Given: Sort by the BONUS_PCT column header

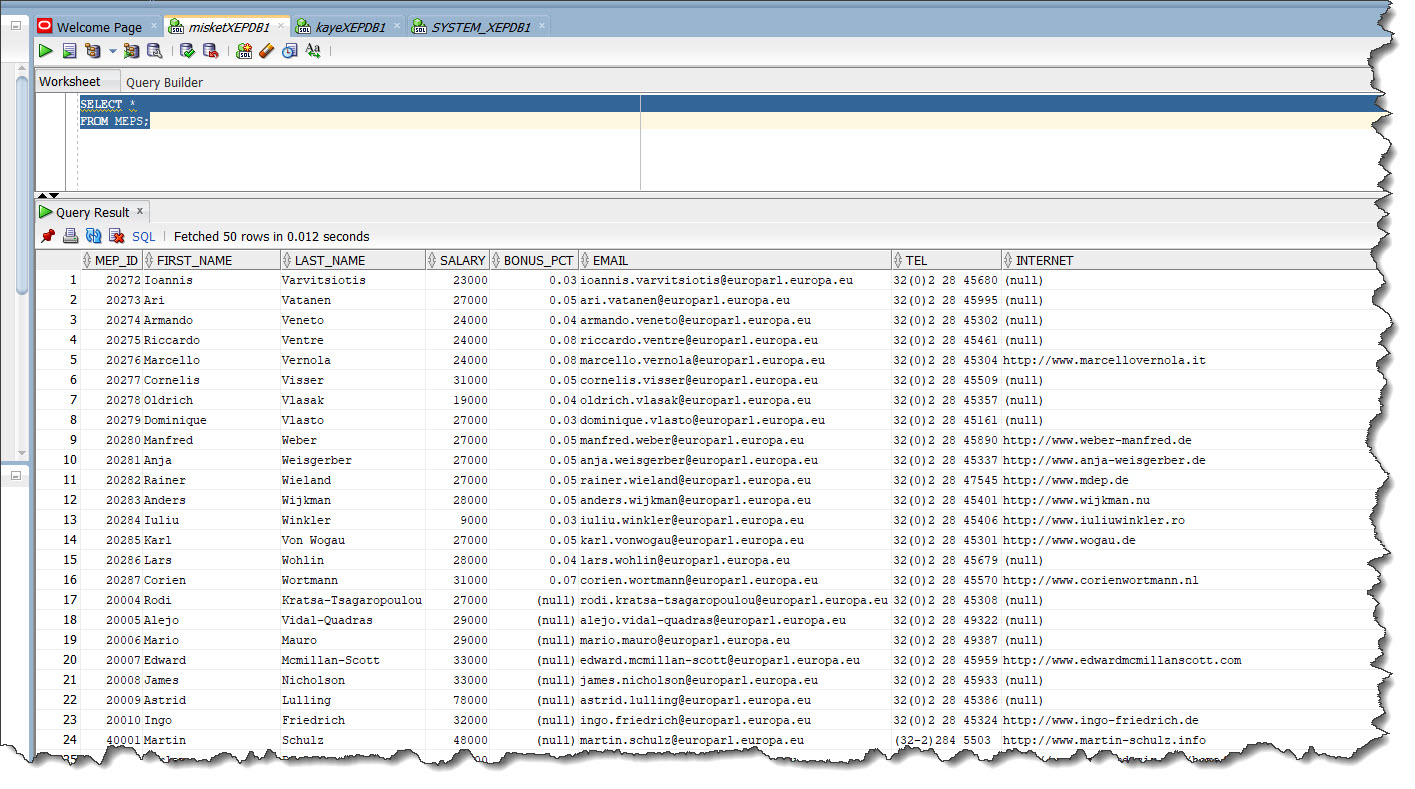Looking at the screenshot, I should tap(533, 260).
